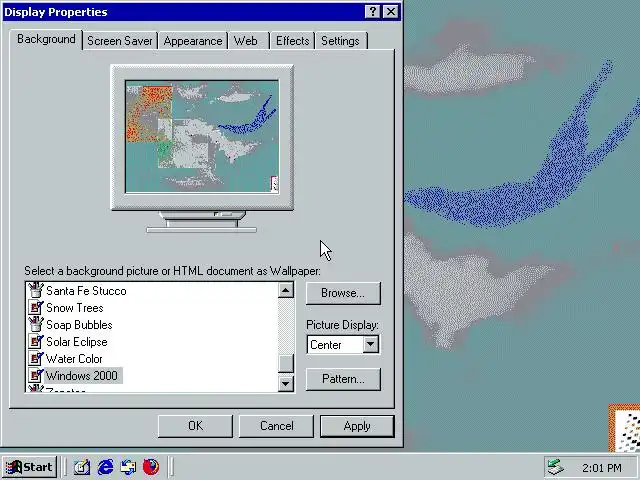640x480 pixels.
Task: Click the wallpaper list scrollbar thumb
Action: point(286,363)
